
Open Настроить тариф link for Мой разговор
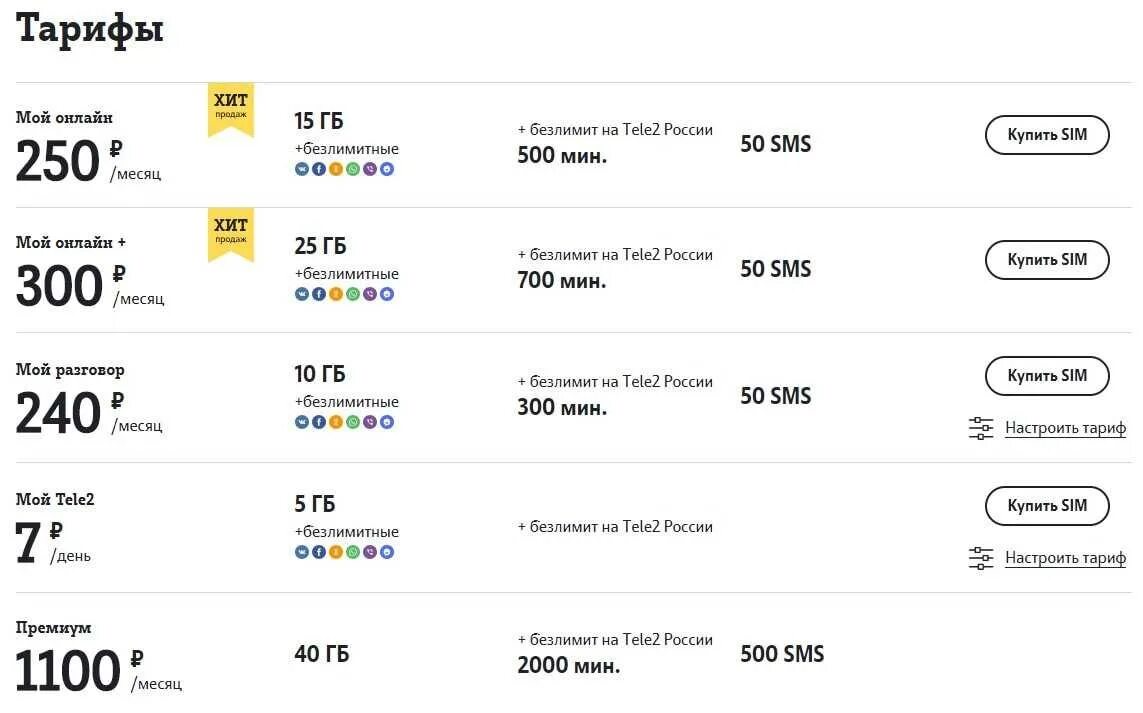[1065, 428]
